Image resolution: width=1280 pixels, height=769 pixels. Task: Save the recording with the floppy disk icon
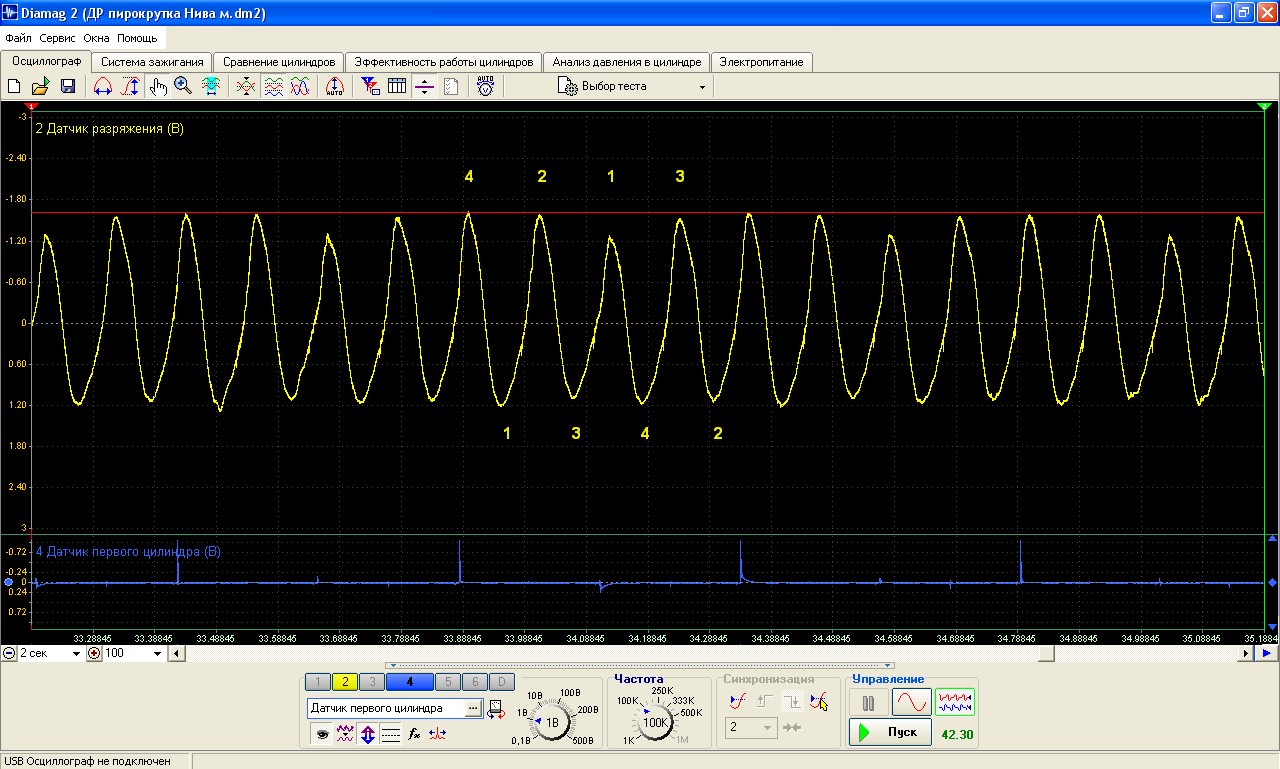tap(68, 87)
